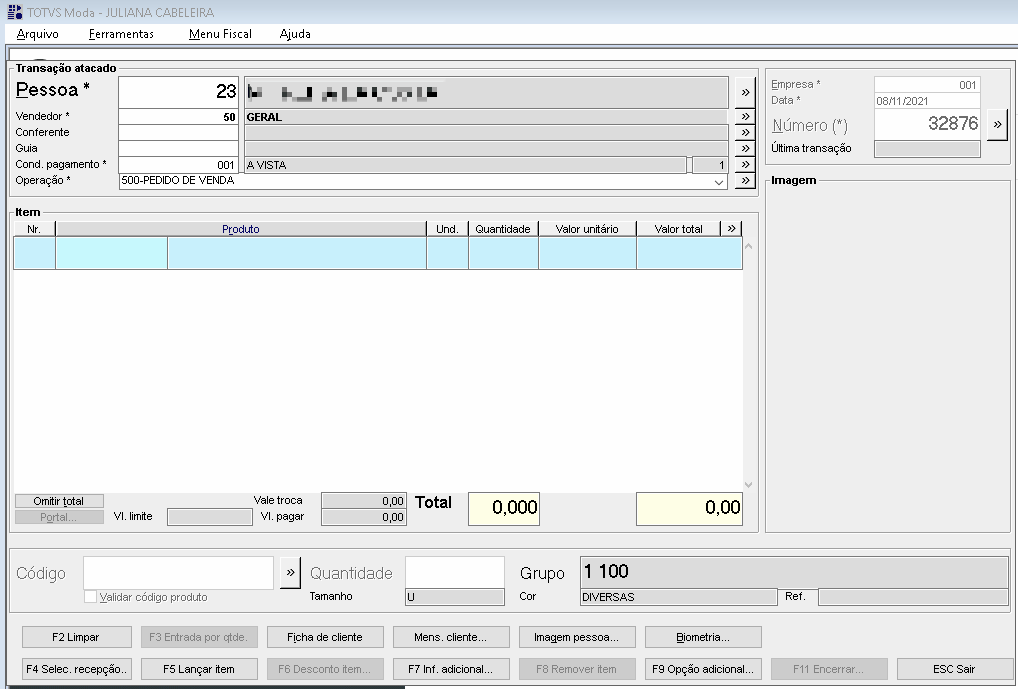Tick Validar código produto checkbox
Image resolution: width=1018 pixels, height=689 pixels.
[90, 596]
